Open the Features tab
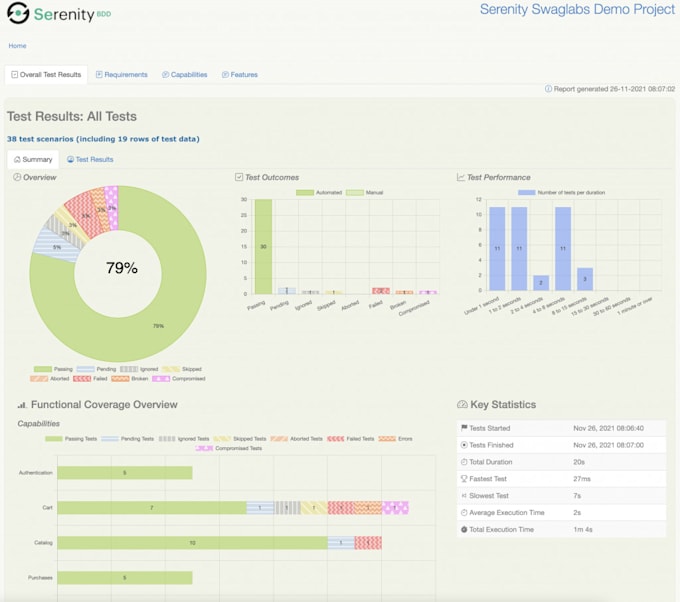The width and height of the screenshot is (680, 602). coord(239,75)
